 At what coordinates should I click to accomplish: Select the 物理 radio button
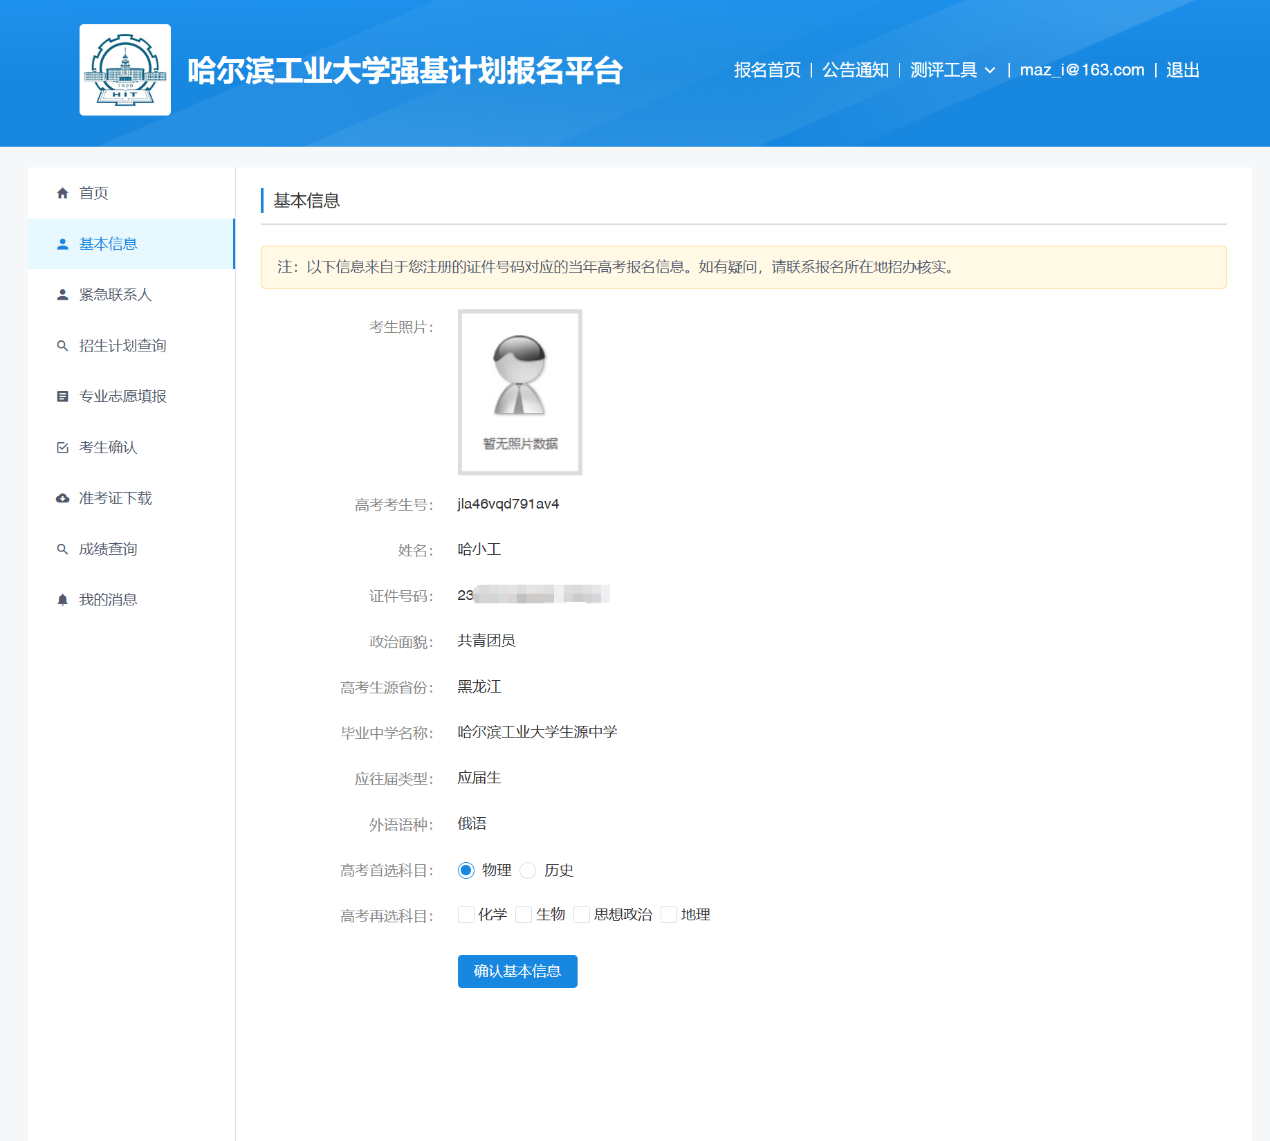click(466, 870)
